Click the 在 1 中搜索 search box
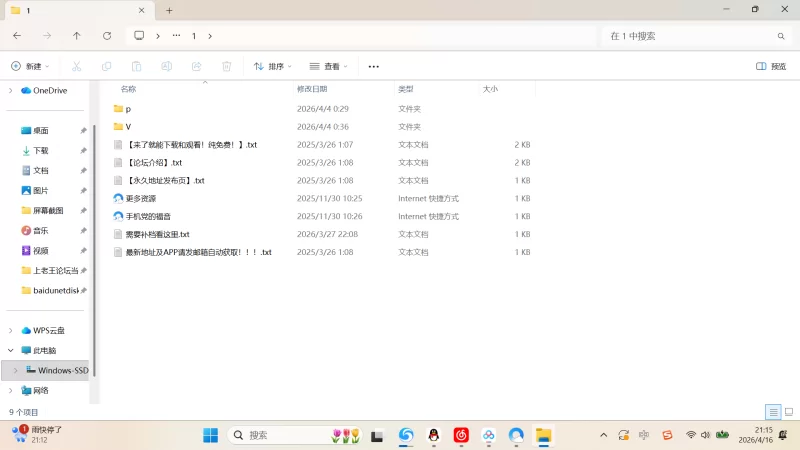 [x=690, y=36]
